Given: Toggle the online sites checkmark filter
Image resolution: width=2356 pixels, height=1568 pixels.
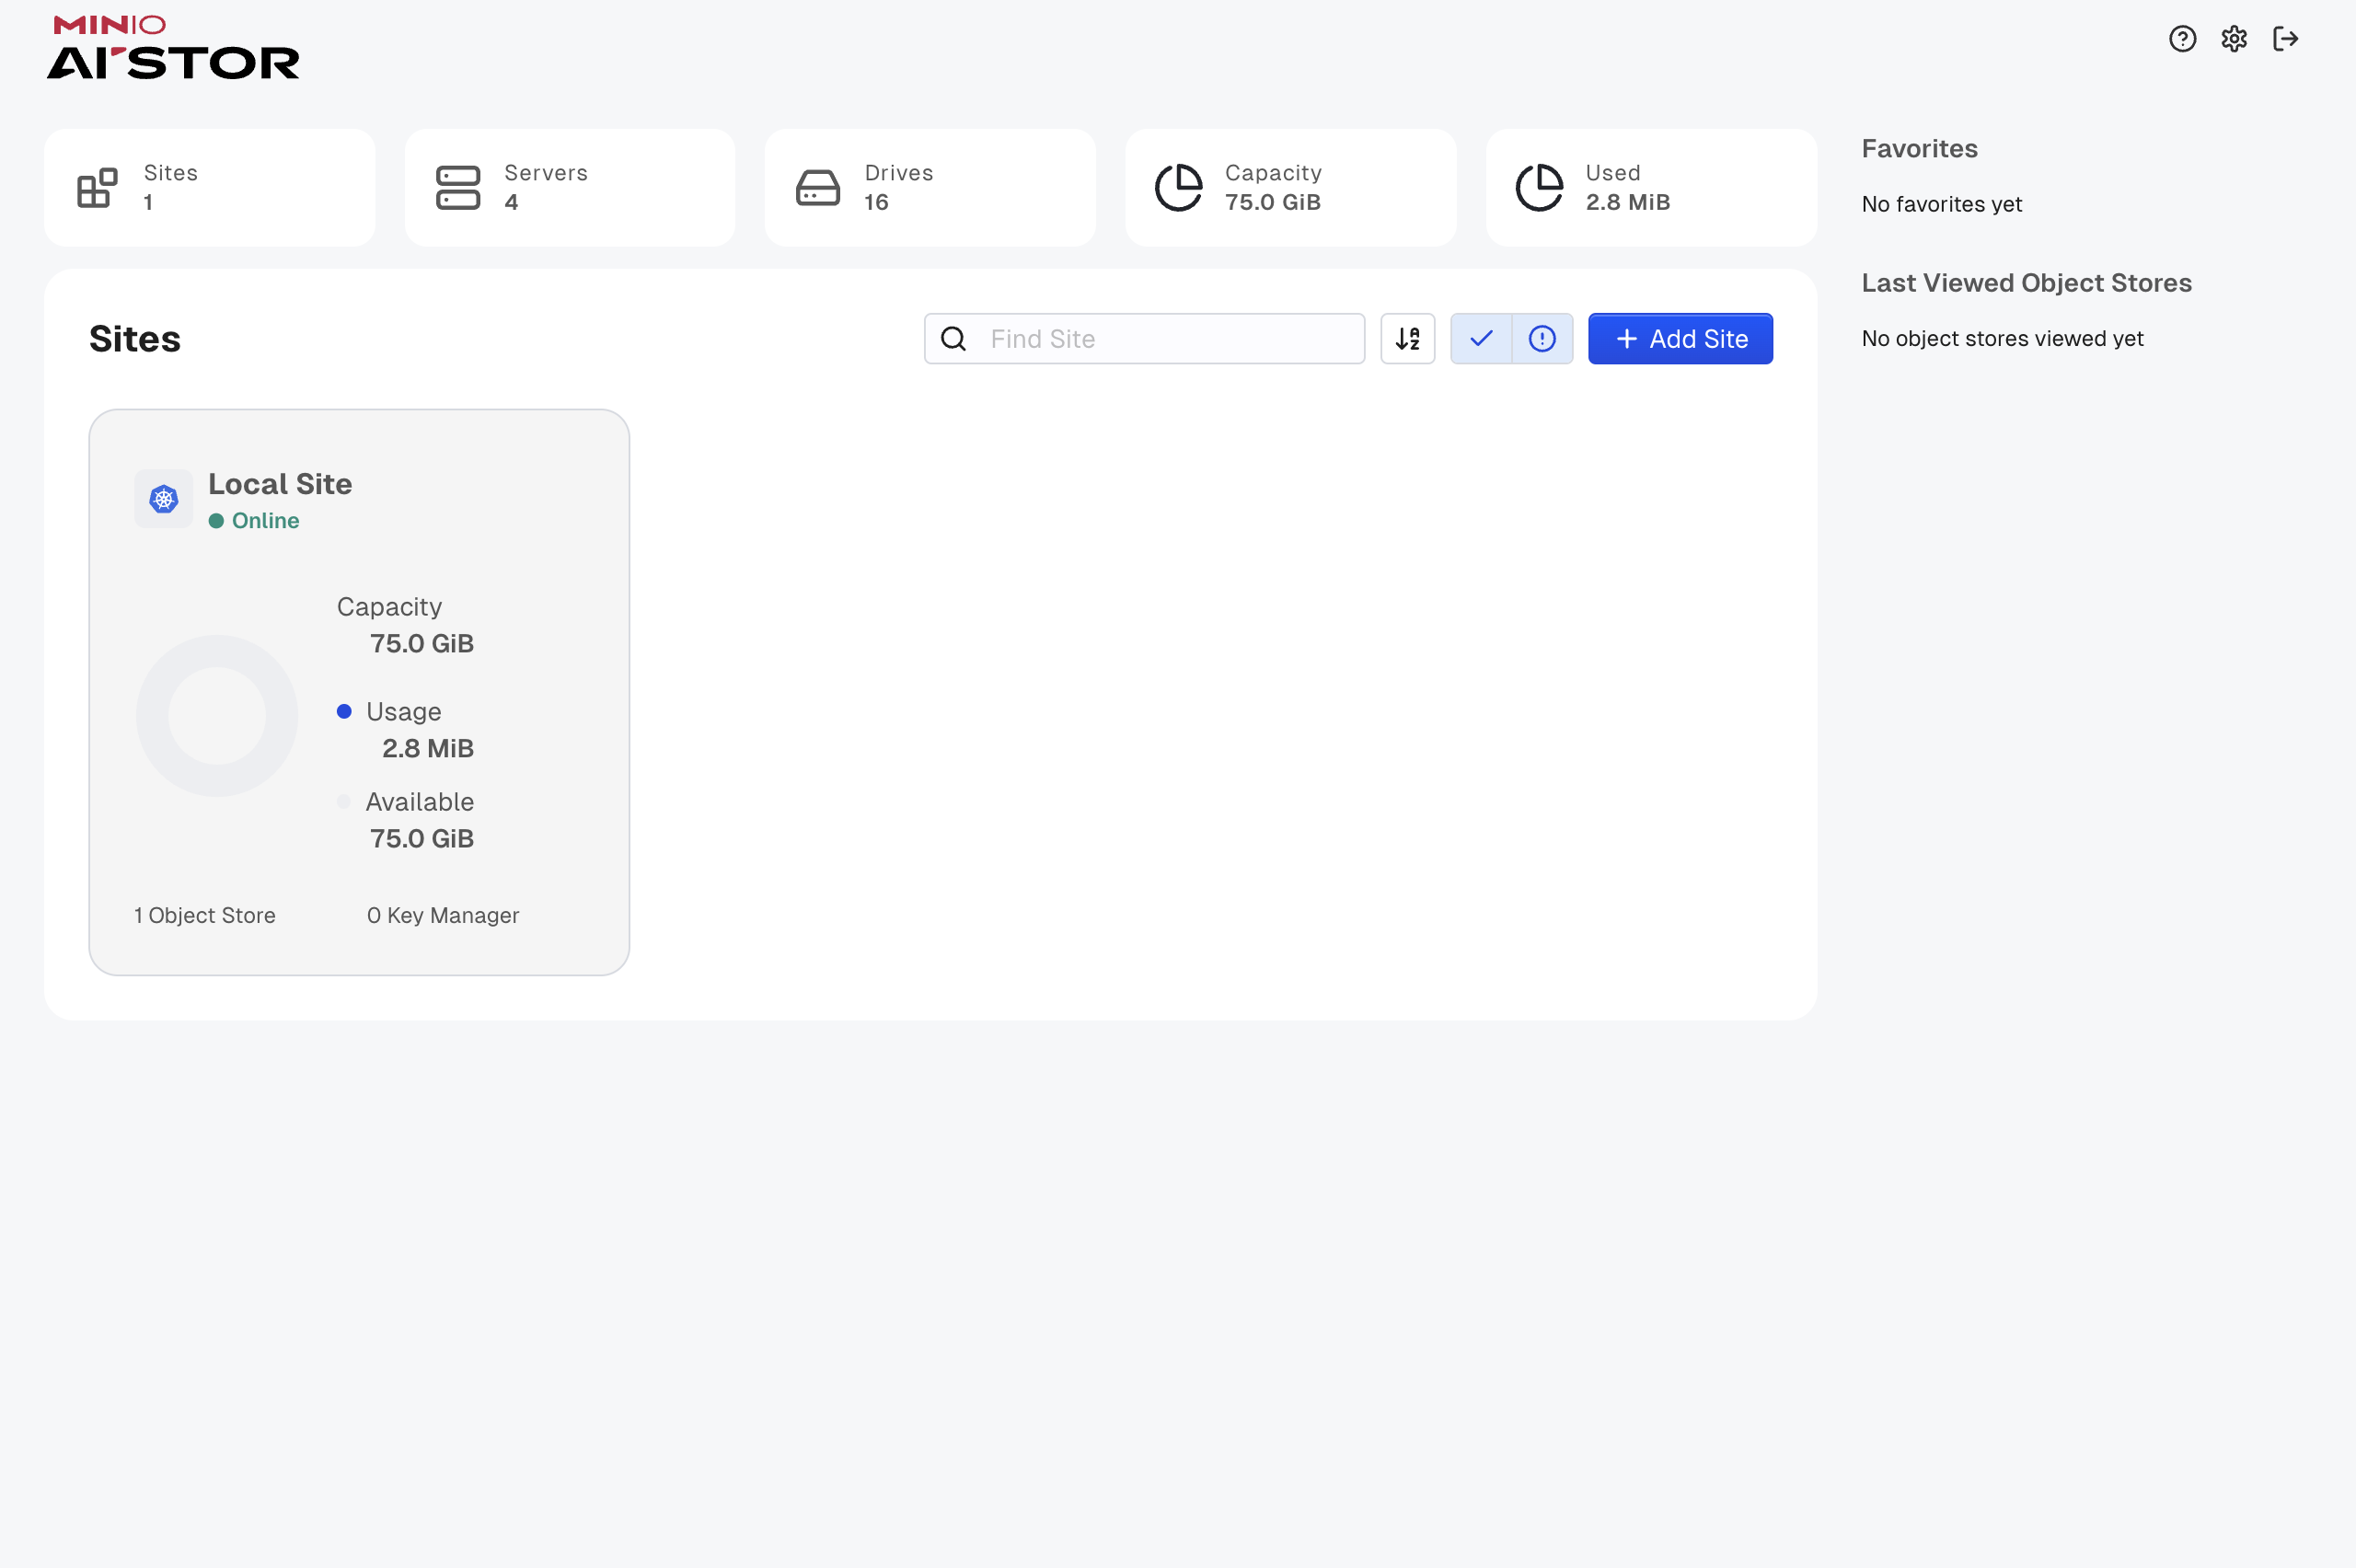Looking at the screenshot, I should (x=1481, y=339).
